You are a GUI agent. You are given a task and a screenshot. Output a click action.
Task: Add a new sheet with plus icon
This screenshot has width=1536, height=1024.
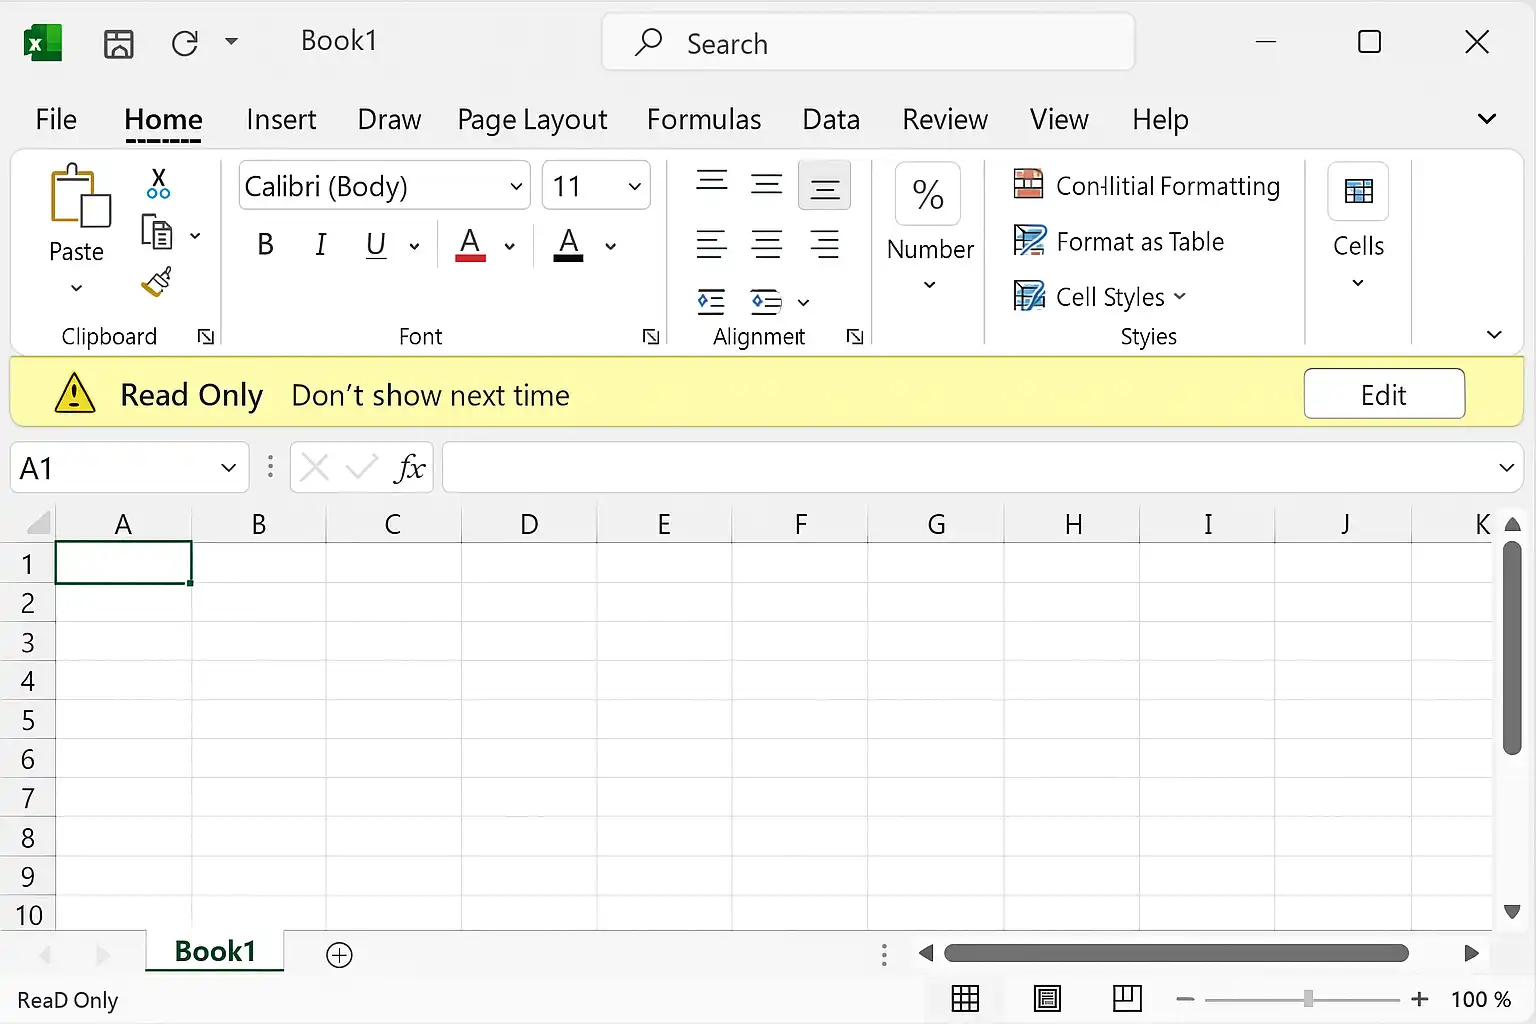(x=340, y=955)
